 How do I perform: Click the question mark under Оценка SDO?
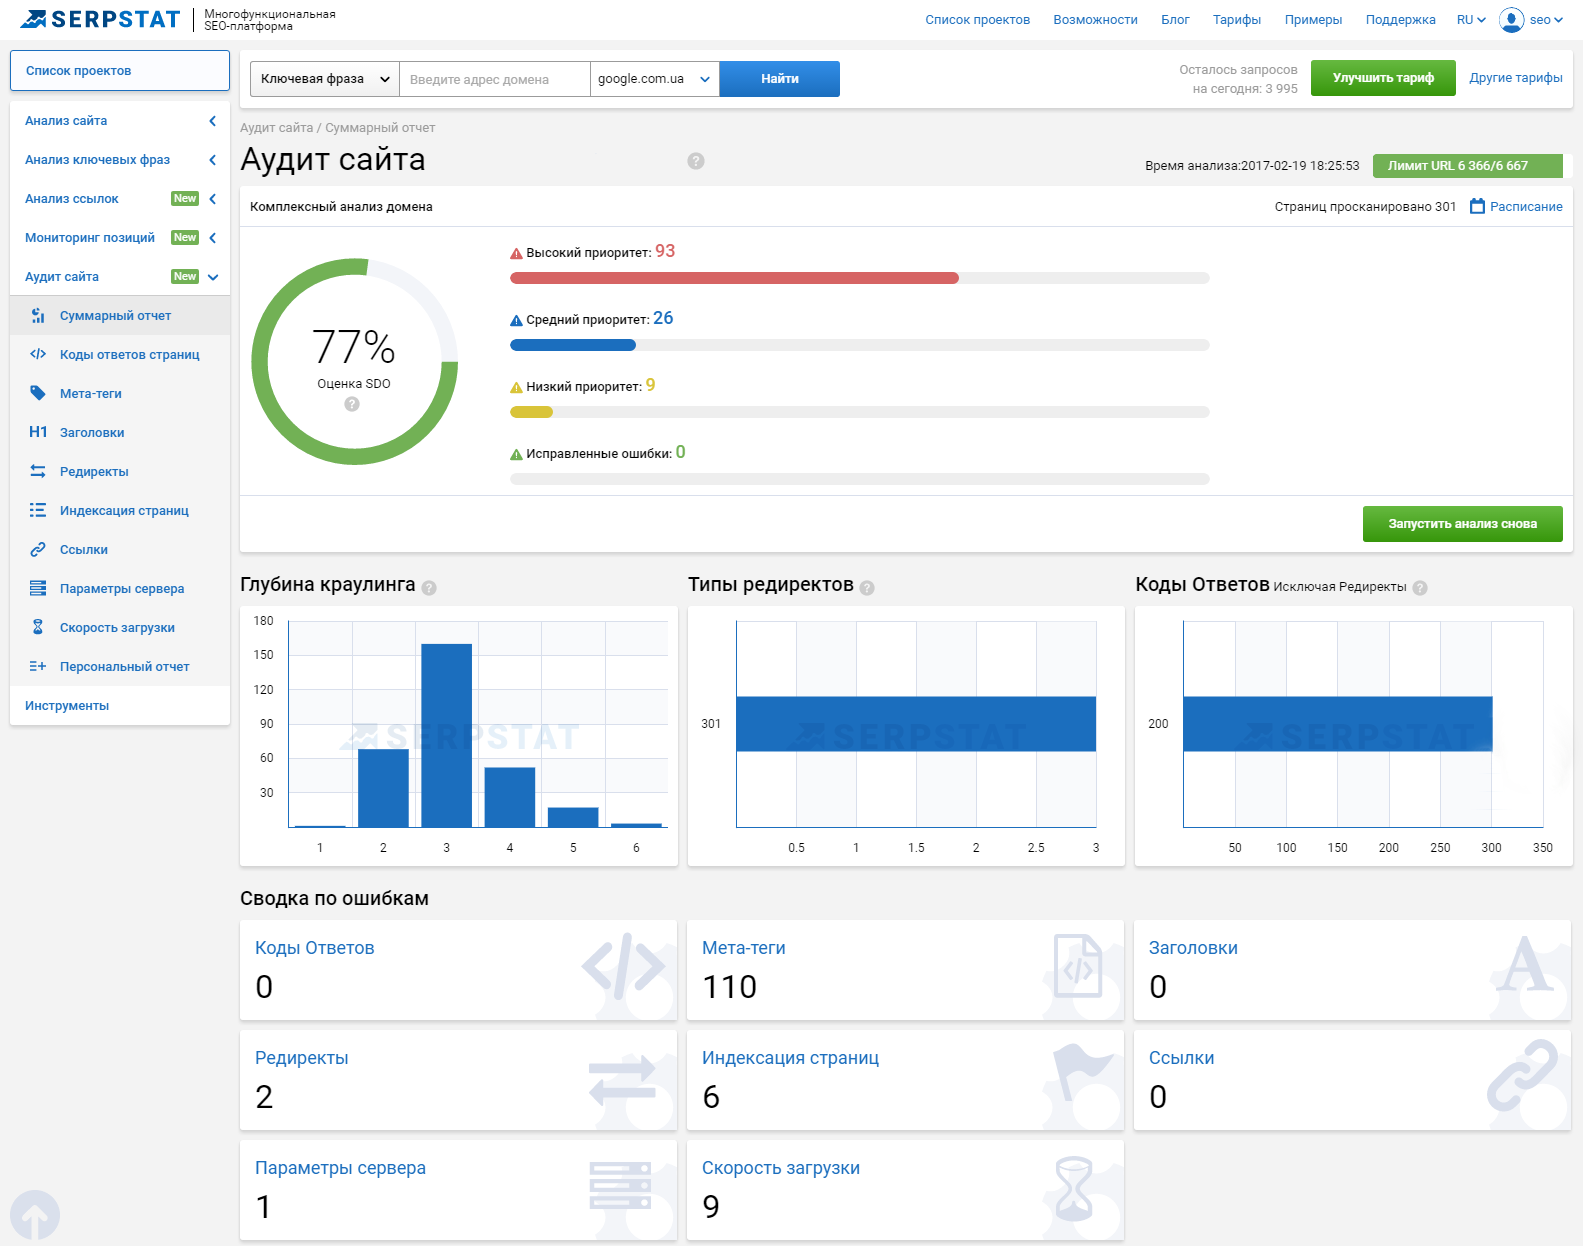pos(352,404)
